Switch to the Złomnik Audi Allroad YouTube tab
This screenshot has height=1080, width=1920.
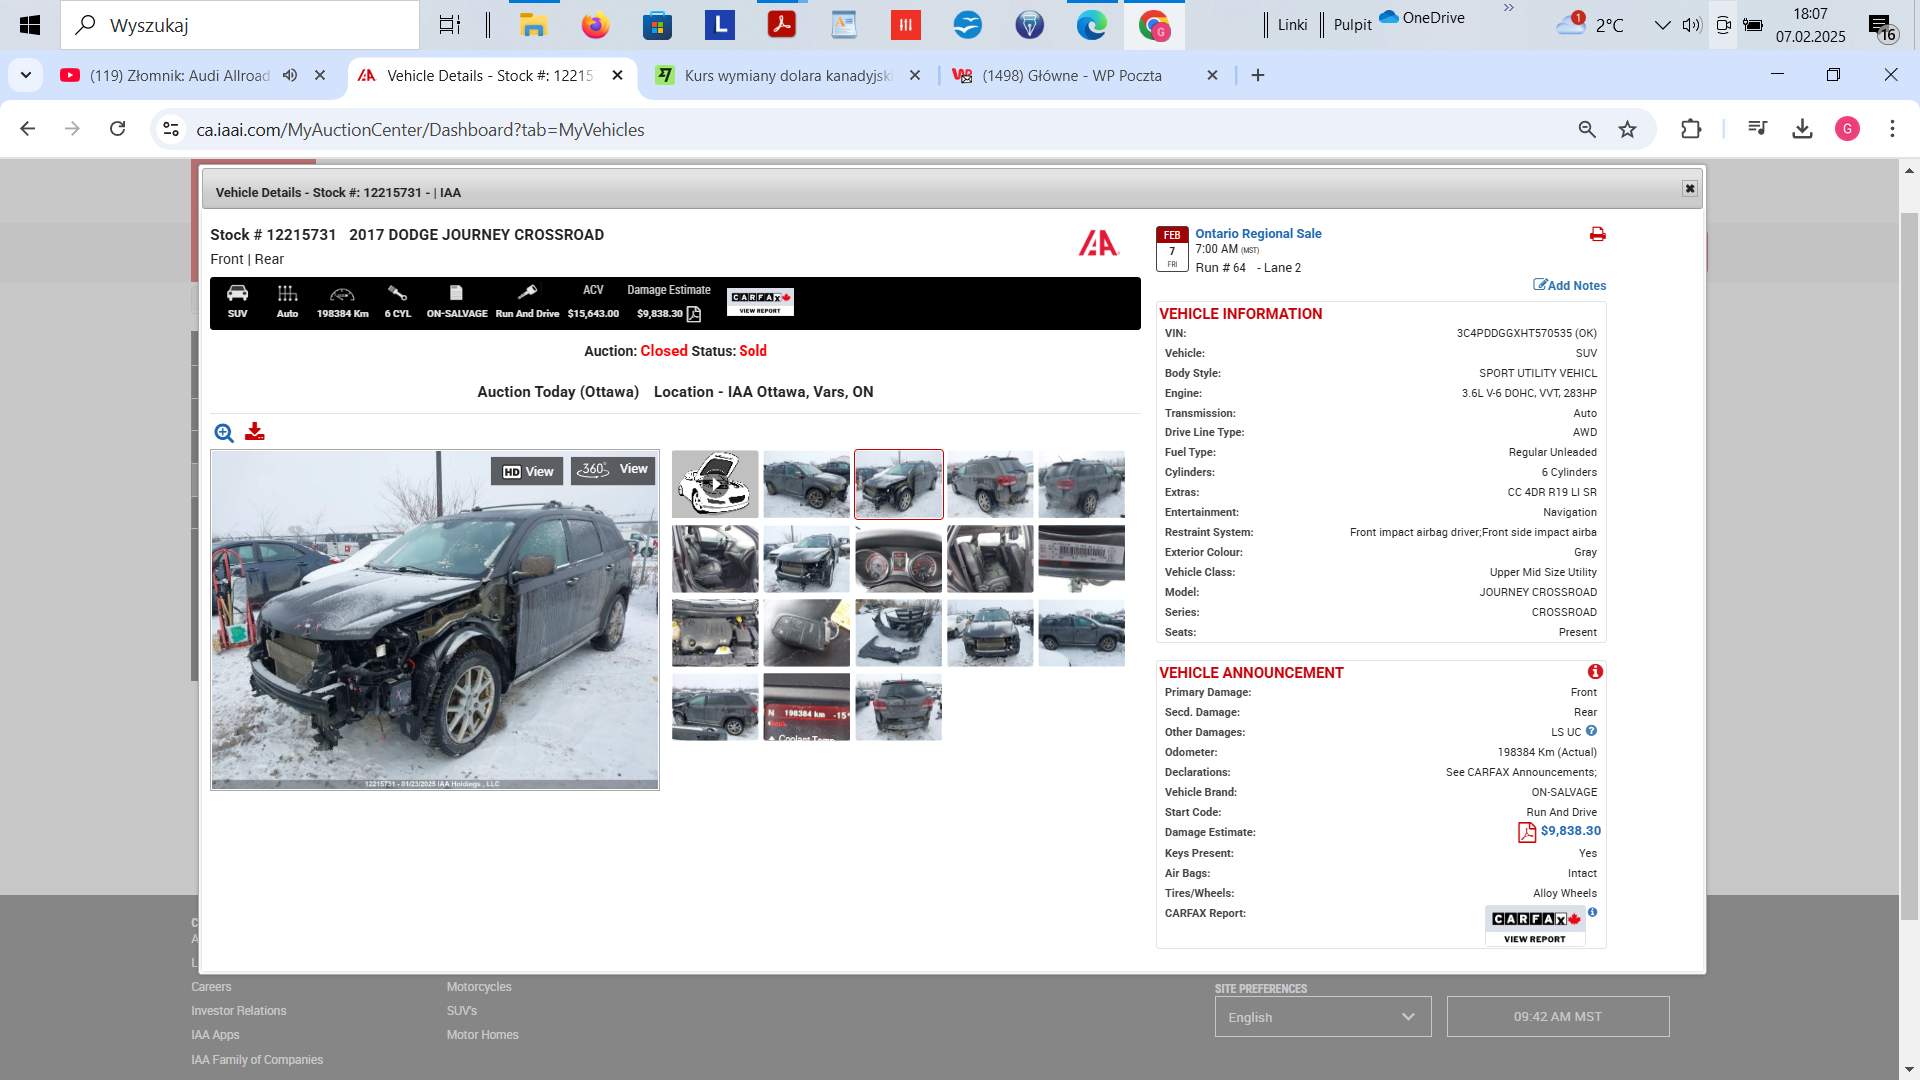point(180,75)
